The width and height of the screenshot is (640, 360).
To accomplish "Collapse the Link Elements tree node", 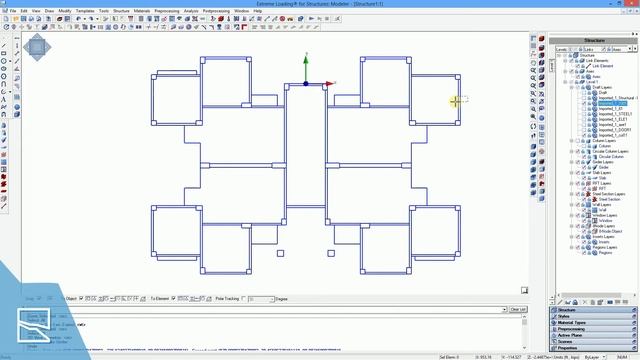I will [565, 60].
